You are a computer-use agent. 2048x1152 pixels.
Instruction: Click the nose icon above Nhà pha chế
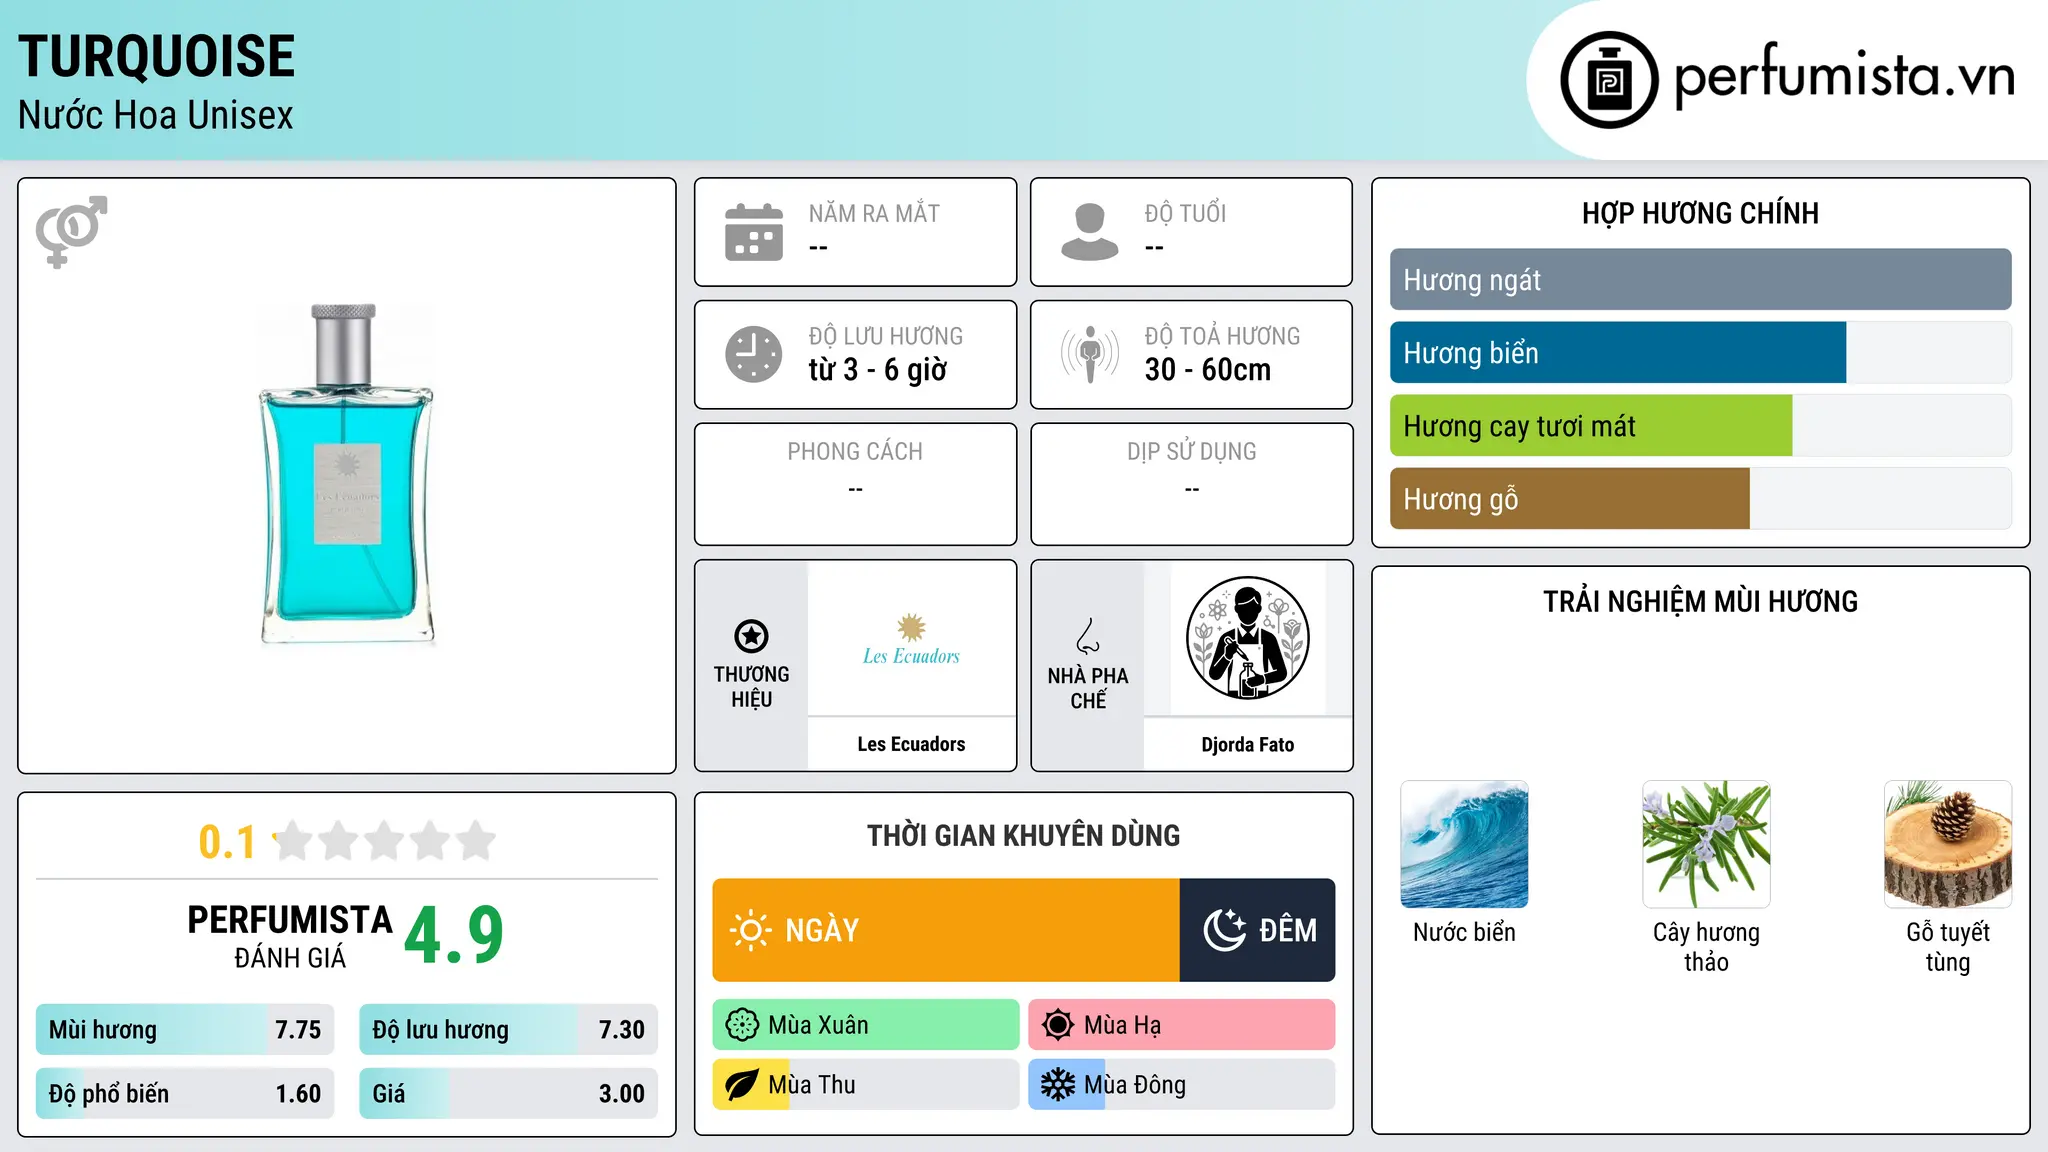(x=1088, y=636)
